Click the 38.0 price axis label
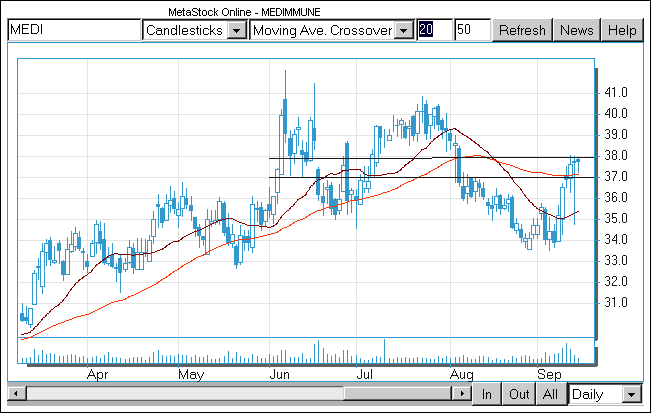 (616, 156)
